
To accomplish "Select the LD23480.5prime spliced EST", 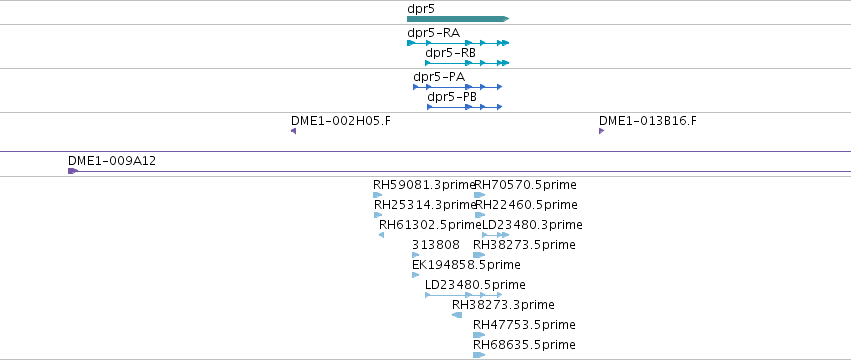I will tap(463, 295).
